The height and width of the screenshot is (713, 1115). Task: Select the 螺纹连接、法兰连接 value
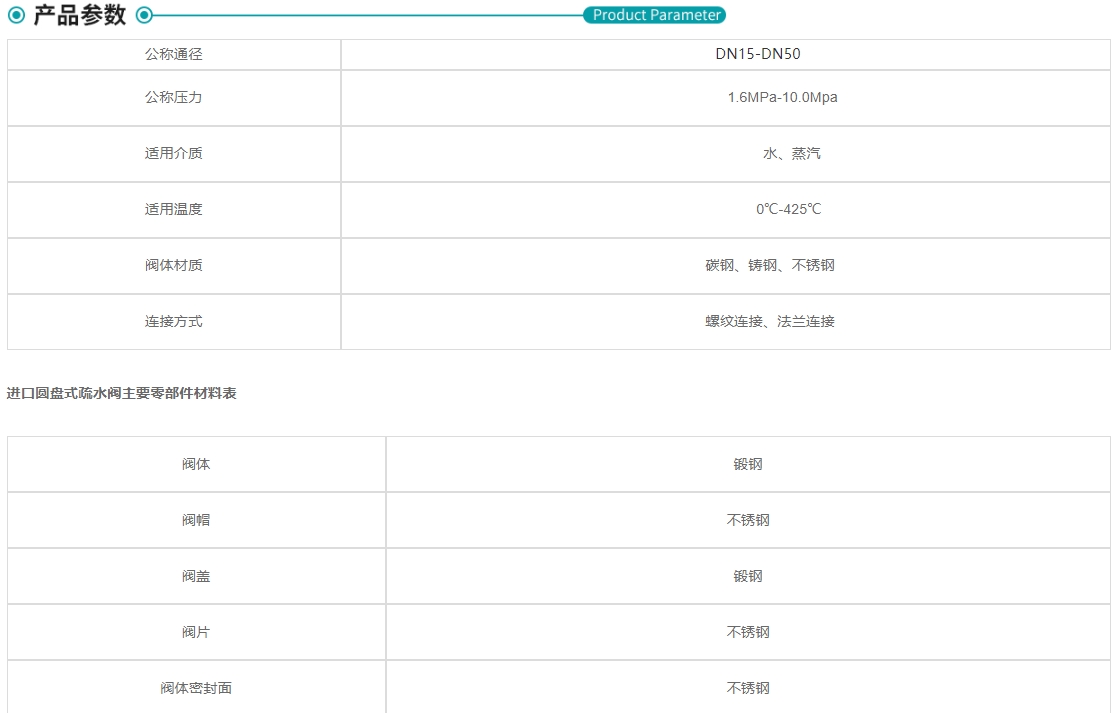[770, 321]
